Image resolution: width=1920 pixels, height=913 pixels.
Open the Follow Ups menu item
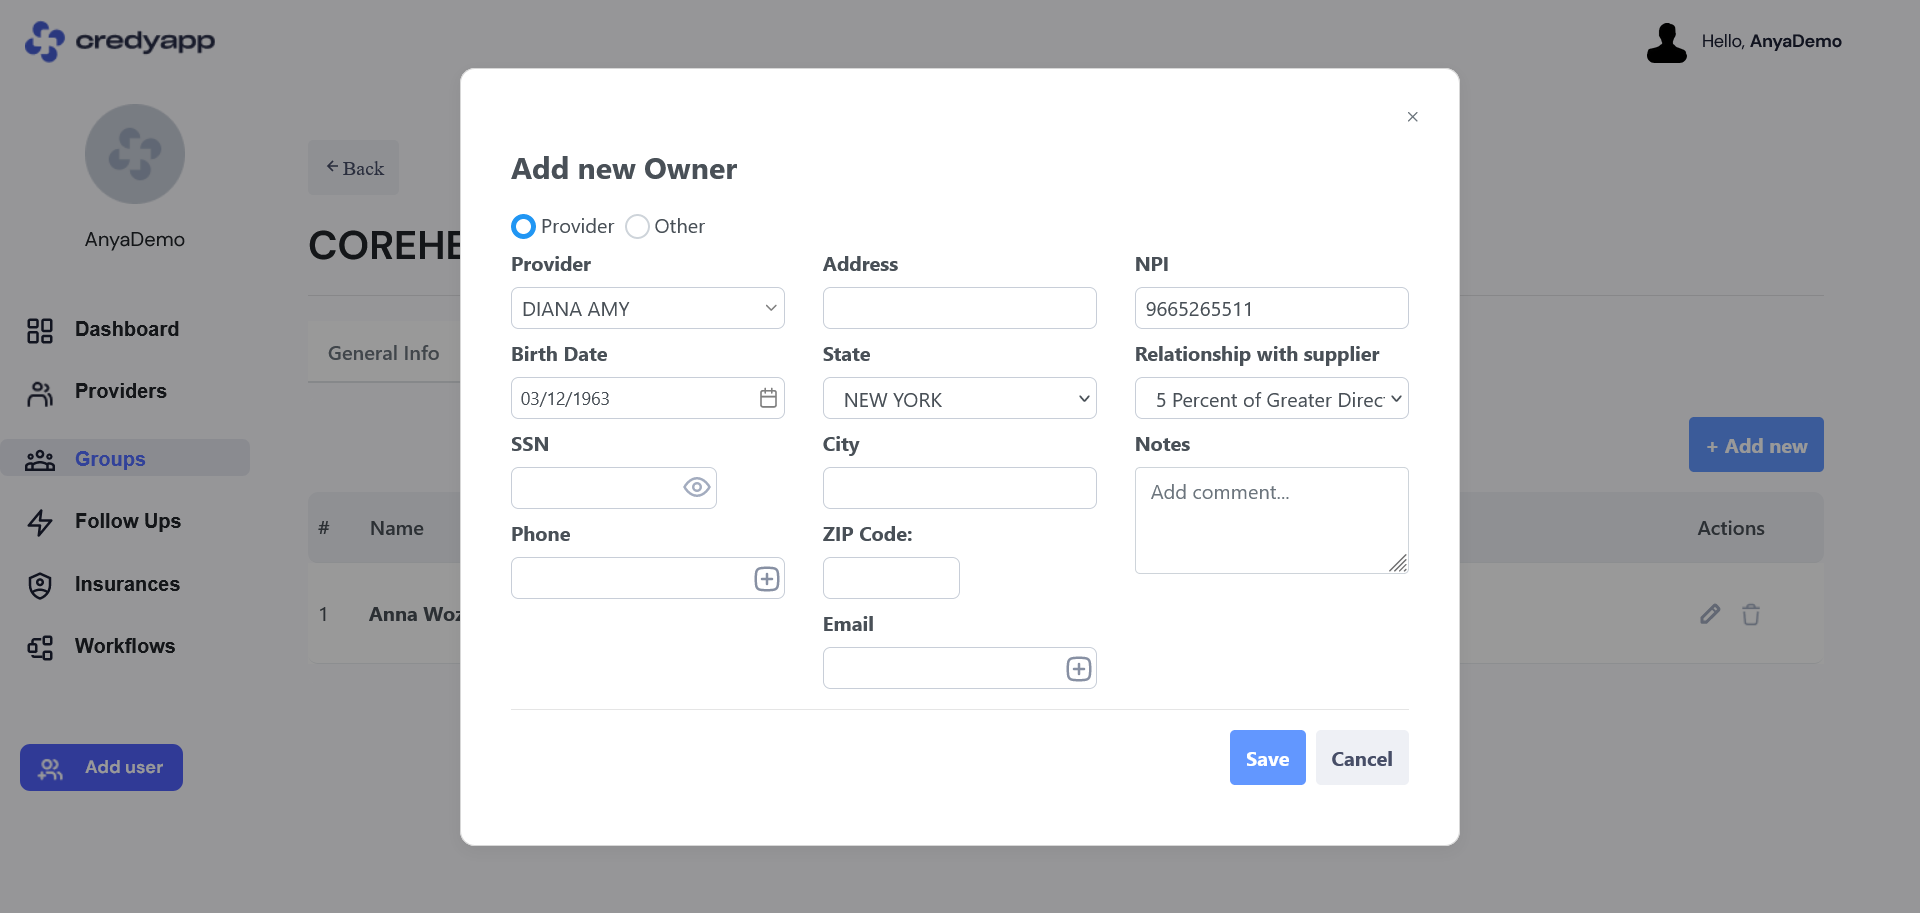click(127, 521)
